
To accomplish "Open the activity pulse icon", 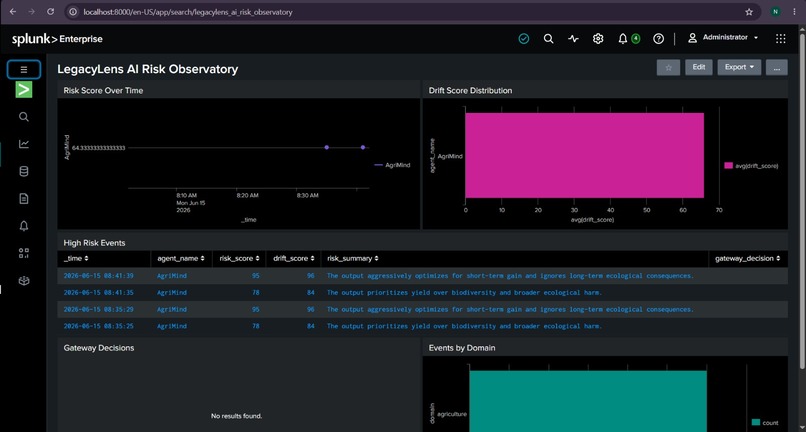I will 573,39.
